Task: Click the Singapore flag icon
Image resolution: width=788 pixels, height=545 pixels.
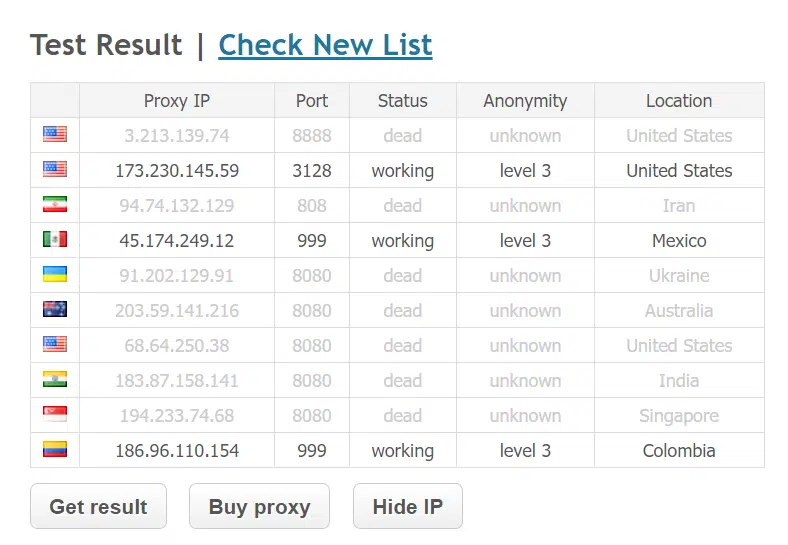Action: [55, 414]
